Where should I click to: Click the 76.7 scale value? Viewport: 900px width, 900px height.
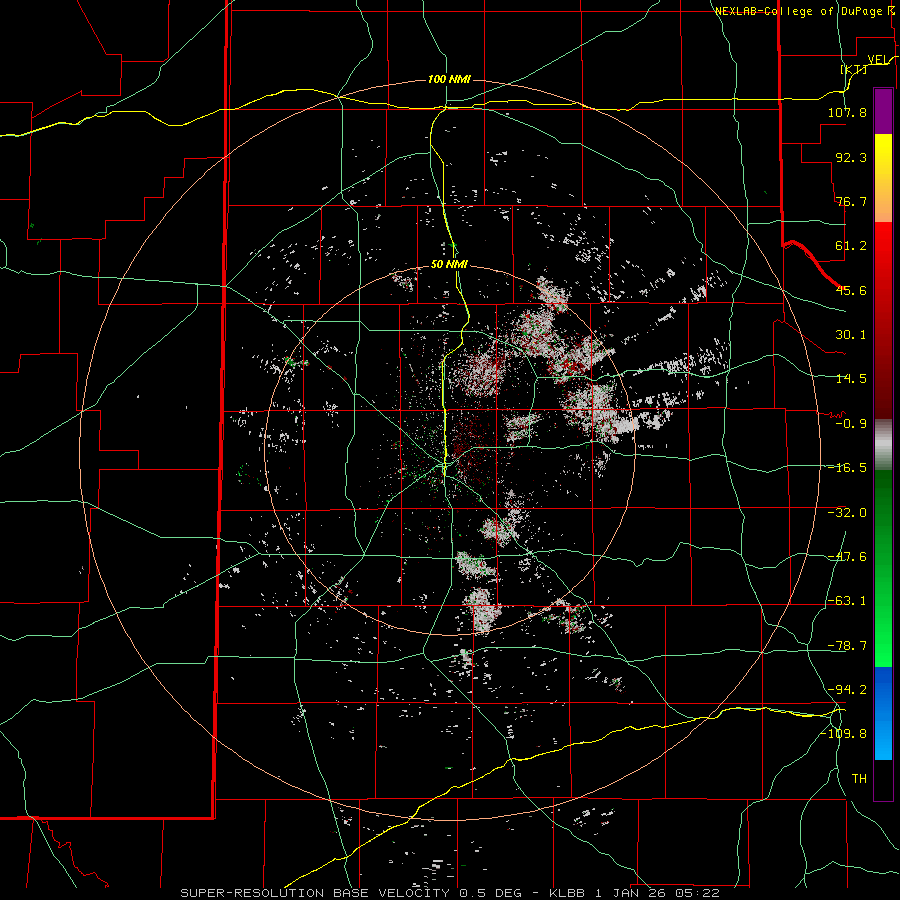(x=851, y=201)
